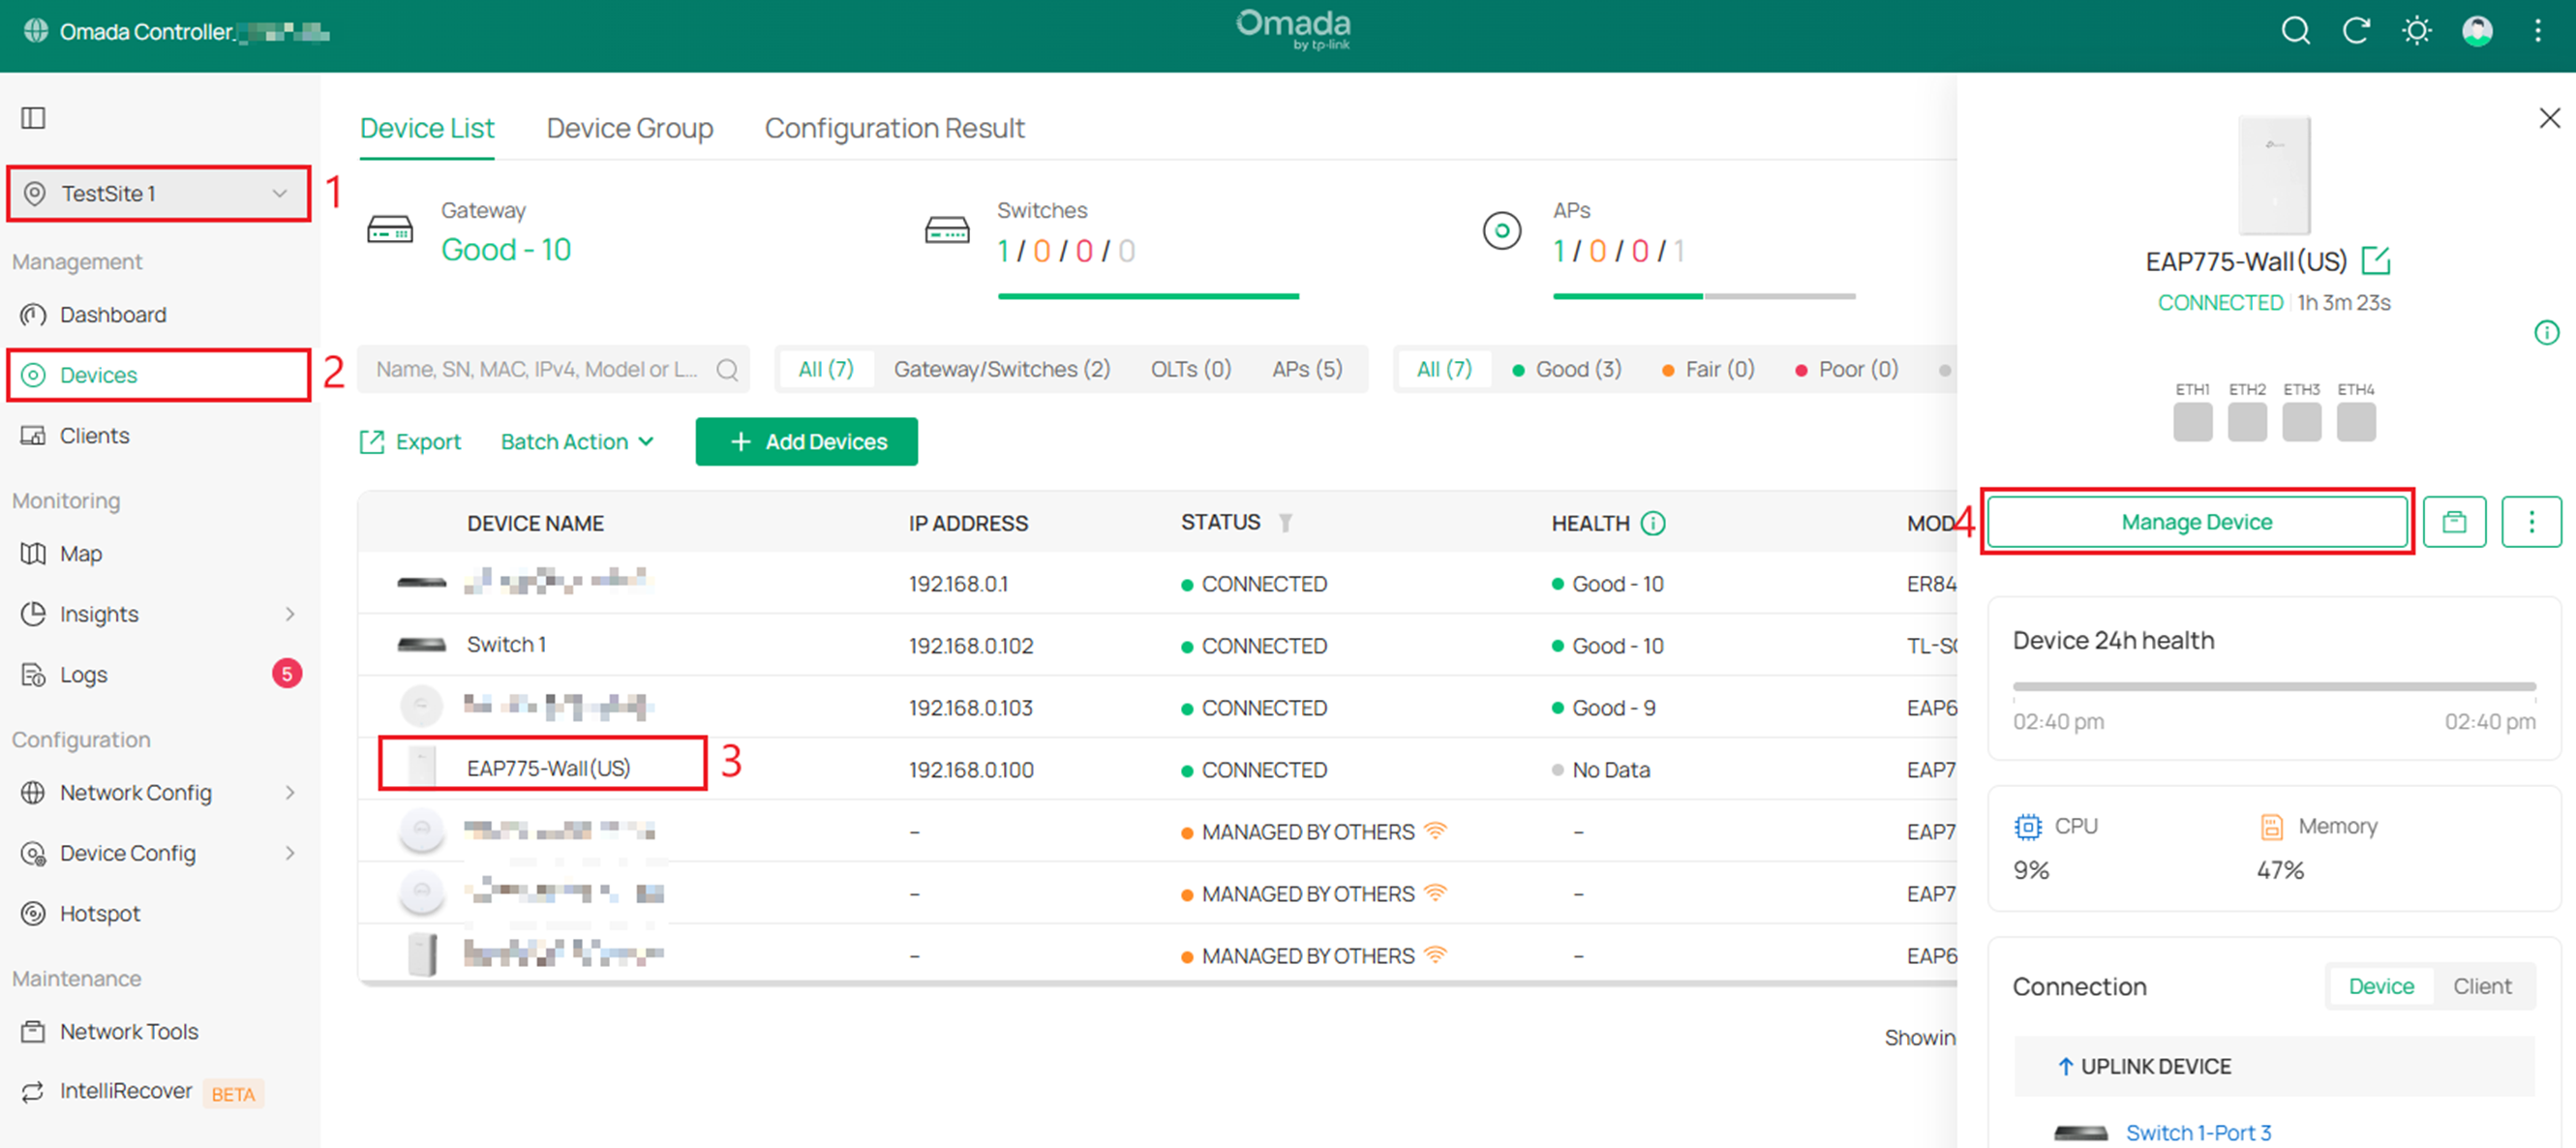This screenshot has width=2576, height=1148.
Task: Open the TestSite 1 site dropdown
Action: point(158,194)
